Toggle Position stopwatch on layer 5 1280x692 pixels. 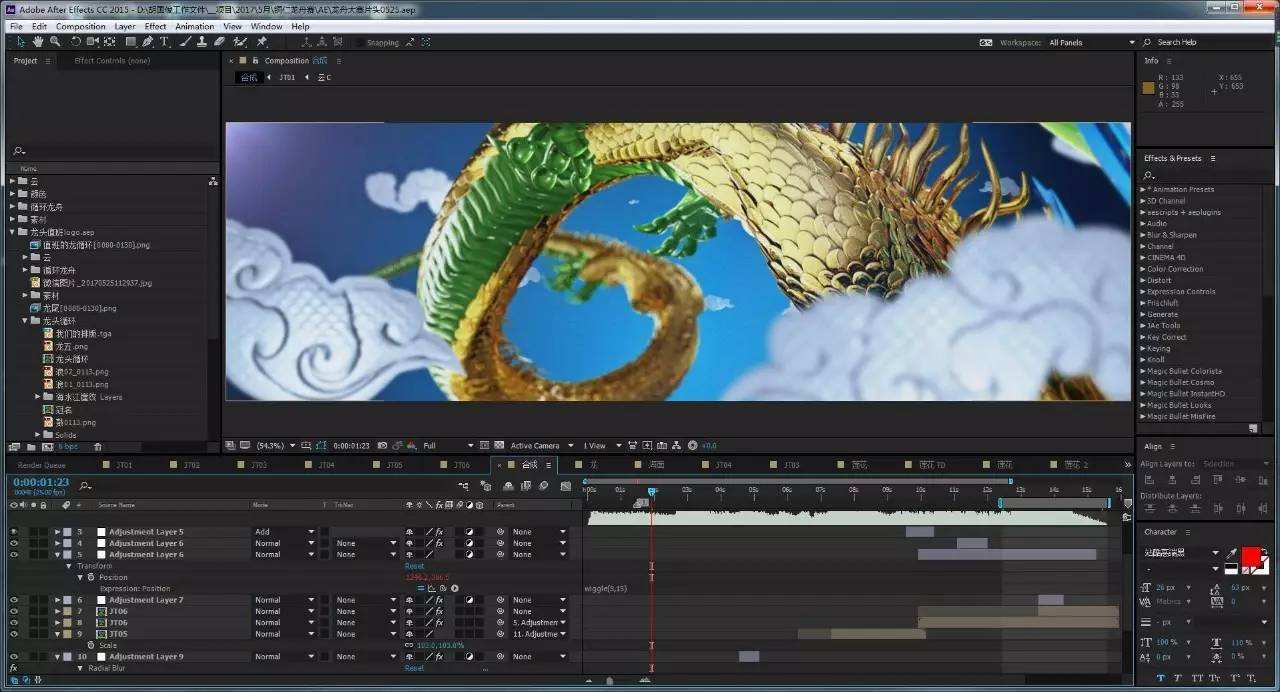(90, 577)
